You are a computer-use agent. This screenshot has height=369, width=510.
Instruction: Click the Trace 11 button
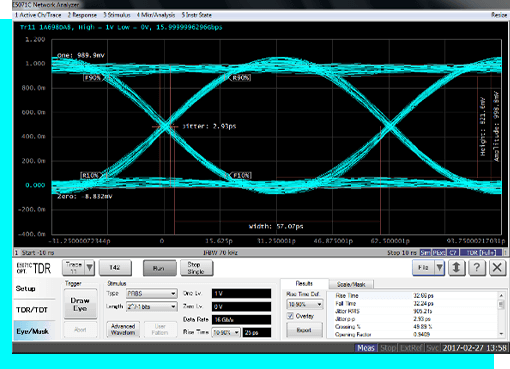(x=73, y=268)
